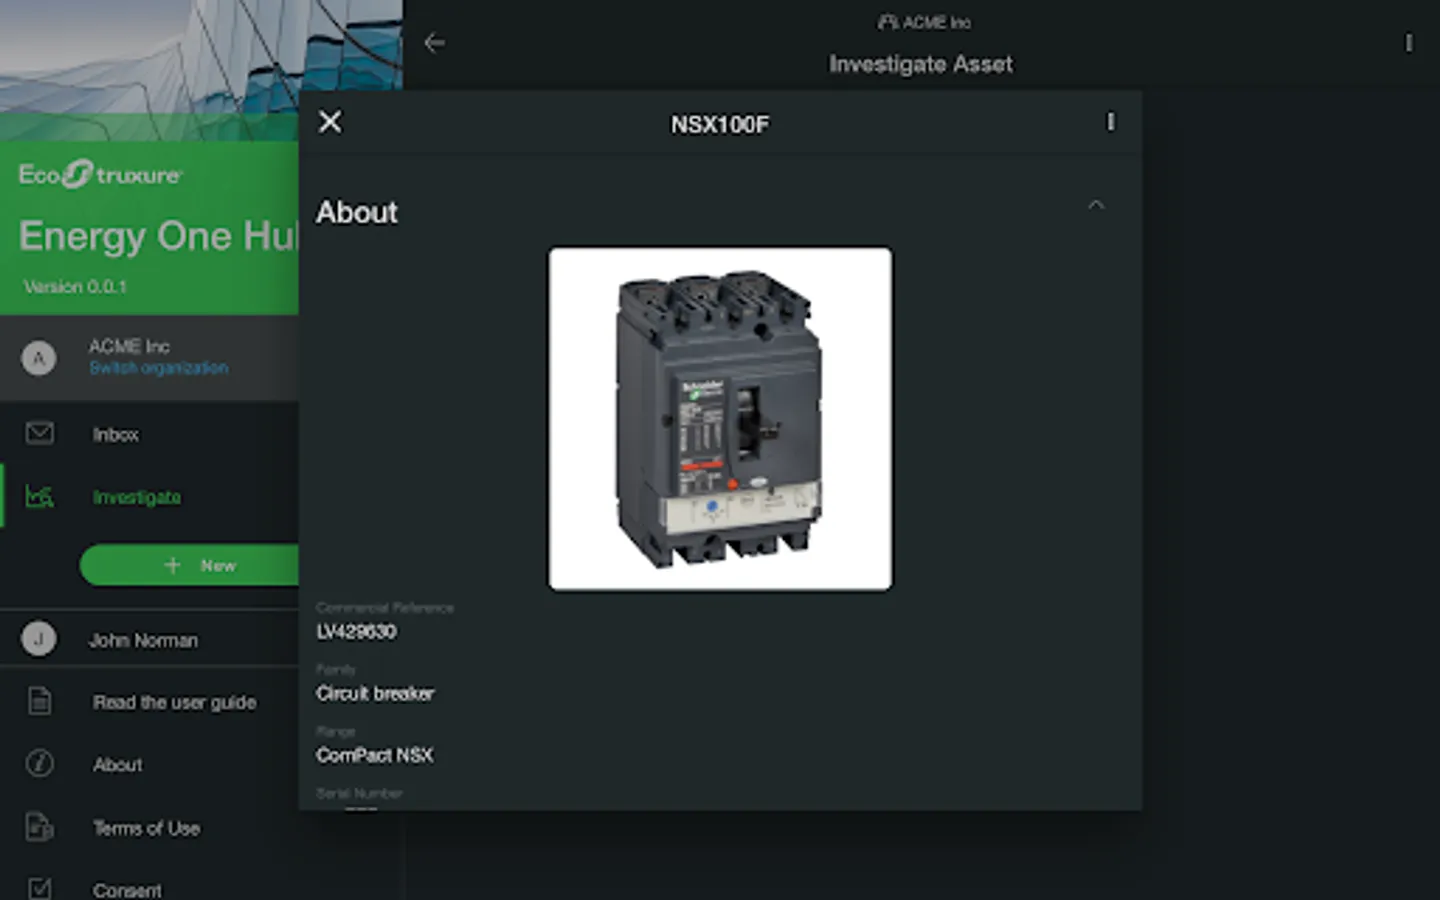This screenshot has height=900, width=1440.
Task: View the circuit breaker product image
Action: 720,419
